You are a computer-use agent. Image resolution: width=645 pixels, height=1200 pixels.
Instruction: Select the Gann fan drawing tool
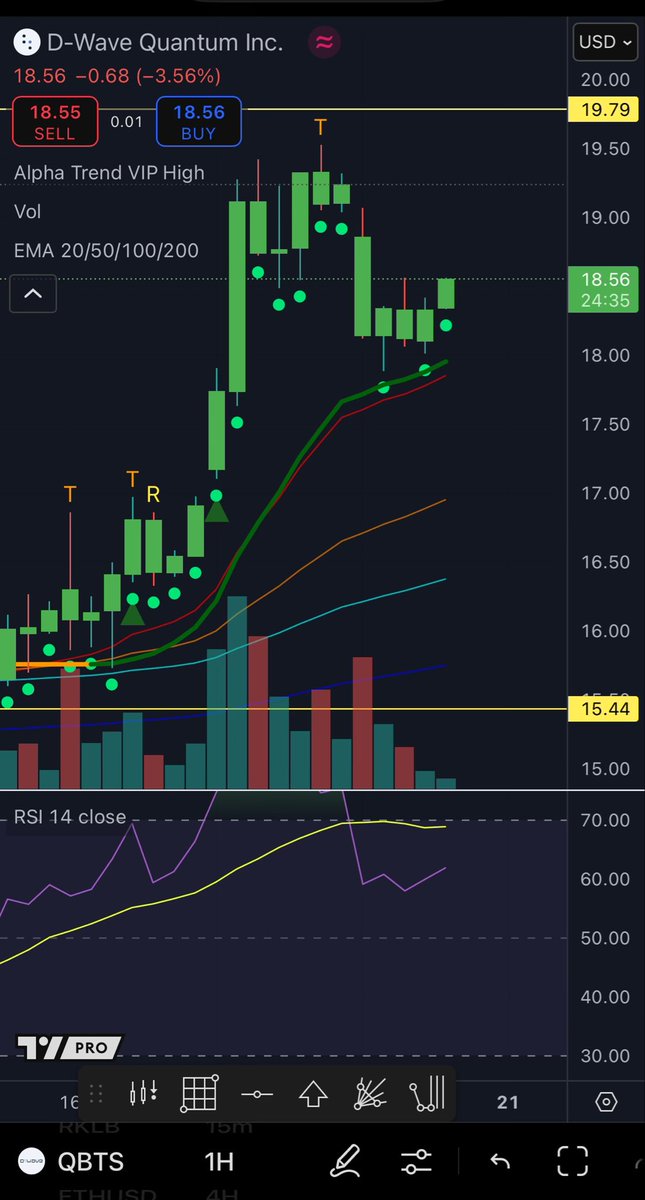pyautogui.click(x=370, y=1095)
